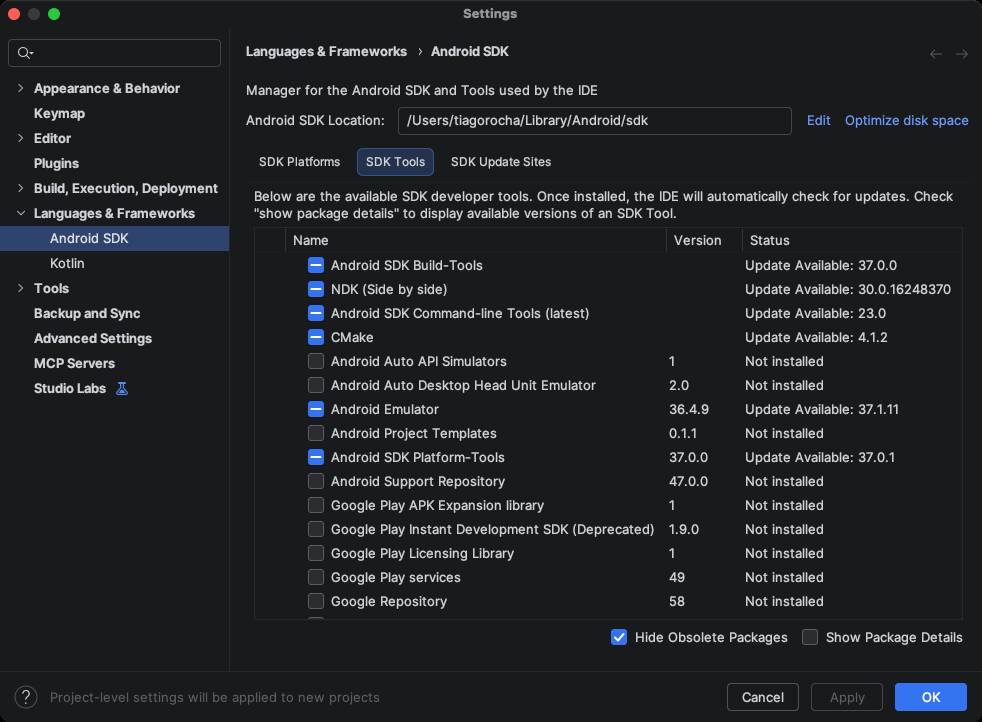This screenshot has height=722, width=982.
Task: Go back with the left arrow icon
Action: tap(936, 54)
